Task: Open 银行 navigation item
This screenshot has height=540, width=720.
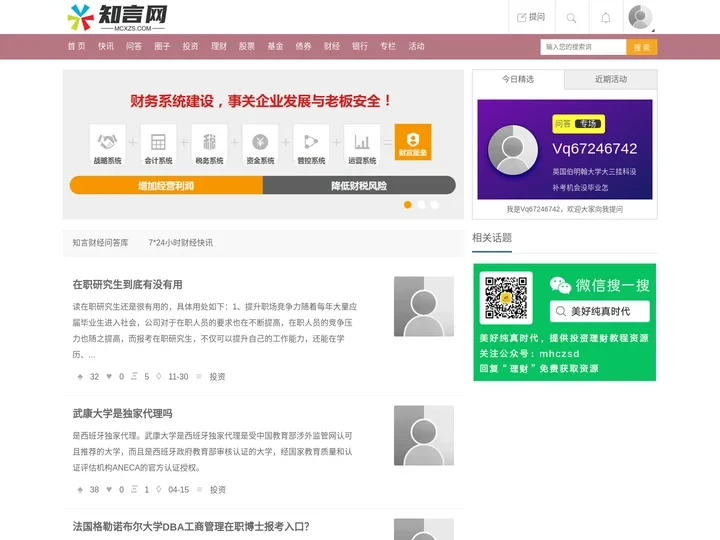Action: (x=360, y=46)
